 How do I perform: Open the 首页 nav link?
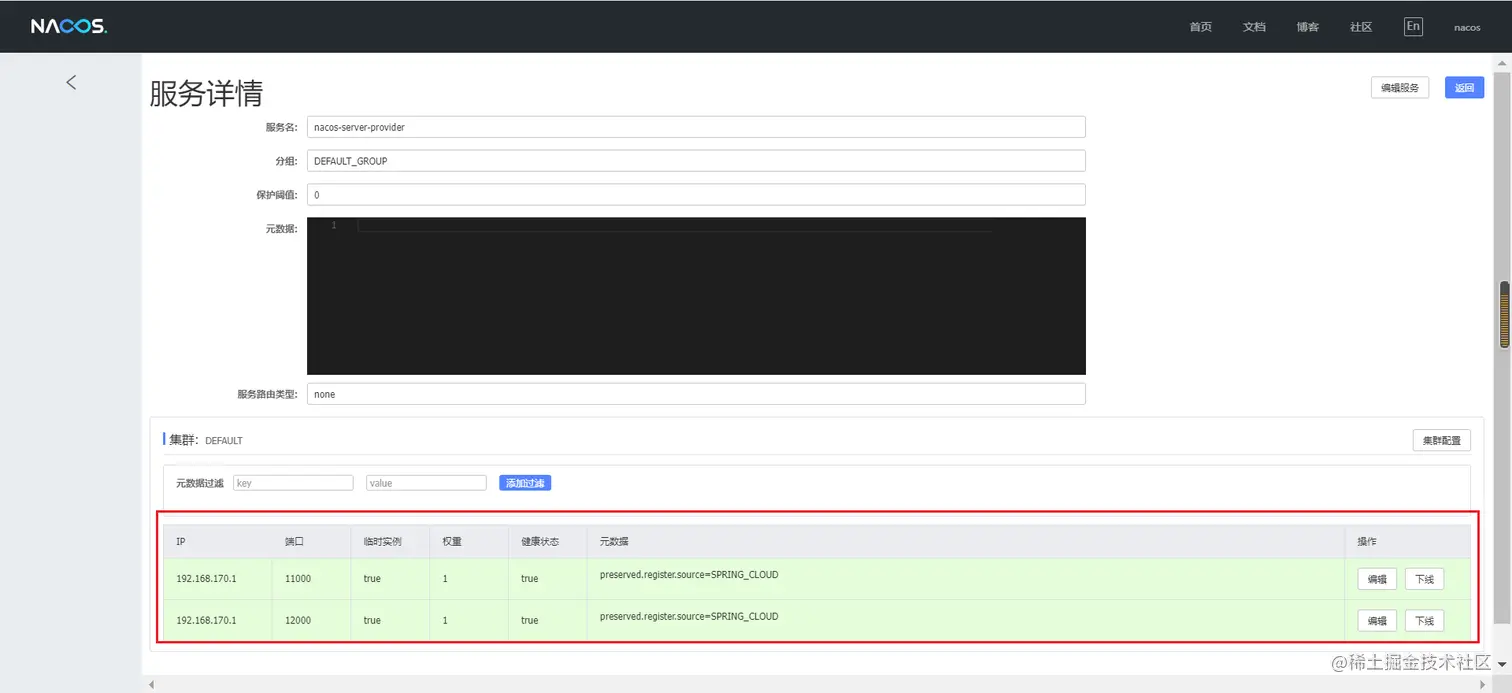coord(1201,27)
